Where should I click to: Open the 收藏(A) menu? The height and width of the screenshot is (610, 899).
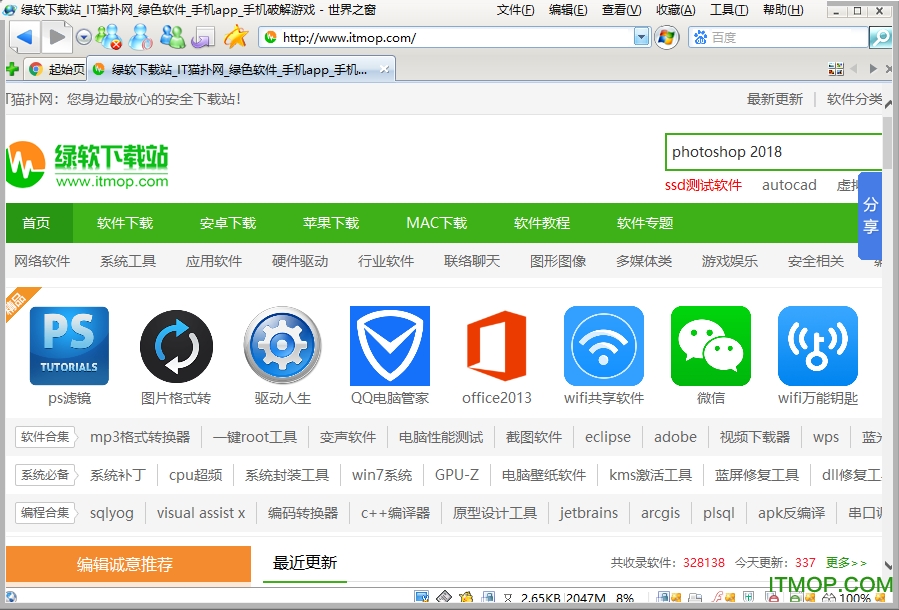tap(675, 10)
